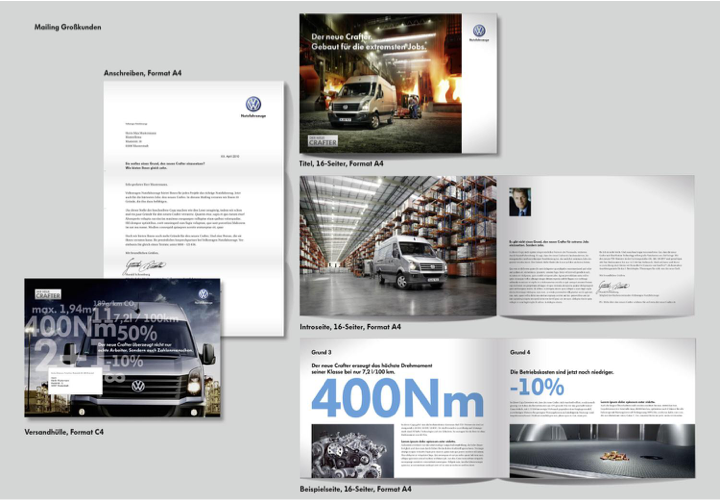This screenshot has width=720, height=500.
Task: Click the 'Versandhülle, Format C4' caption
Action: [x=64, y=432]
